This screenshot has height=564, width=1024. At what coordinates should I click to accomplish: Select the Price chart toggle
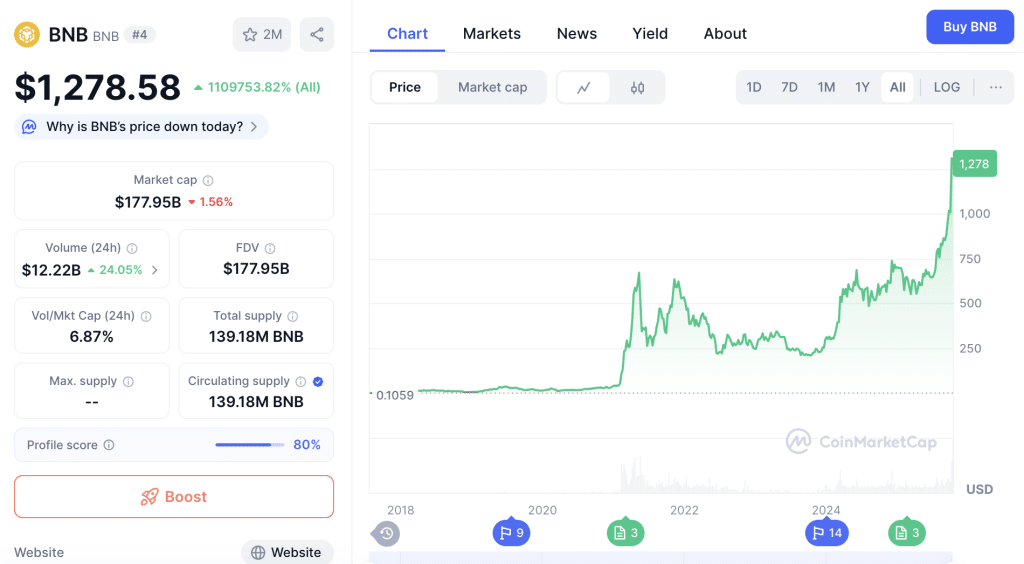pos(405,87)
